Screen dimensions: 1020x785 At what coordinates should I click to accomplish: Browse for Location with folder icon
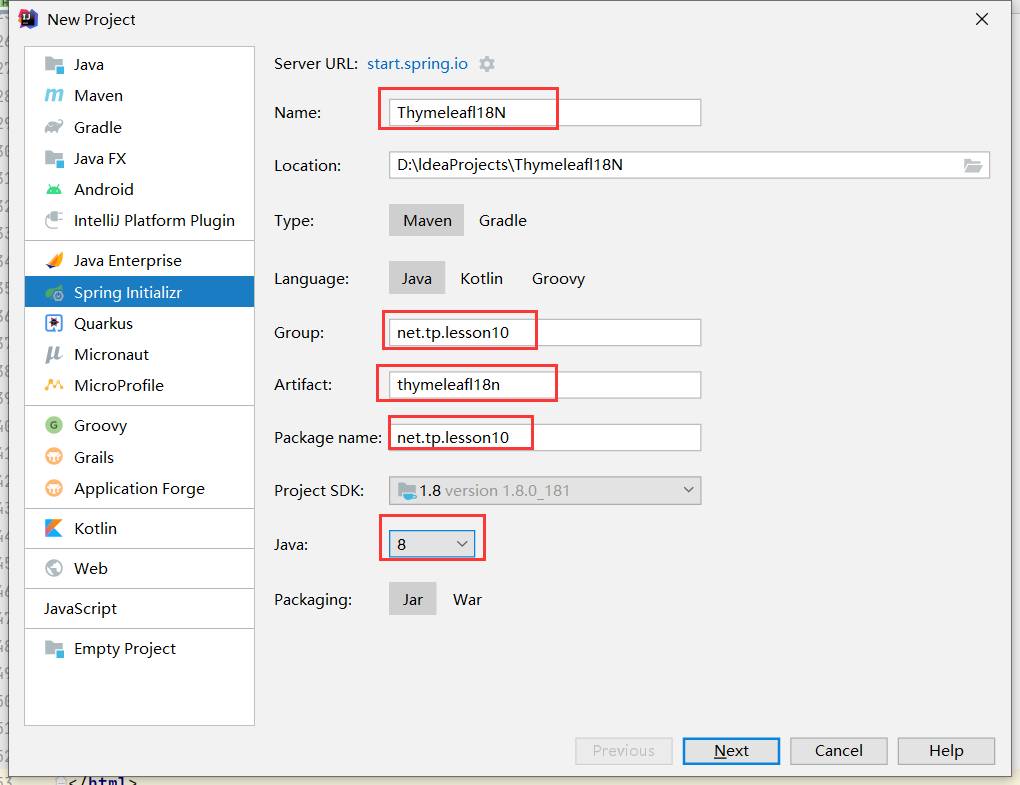pyautogui.click(x=973, y=165)
